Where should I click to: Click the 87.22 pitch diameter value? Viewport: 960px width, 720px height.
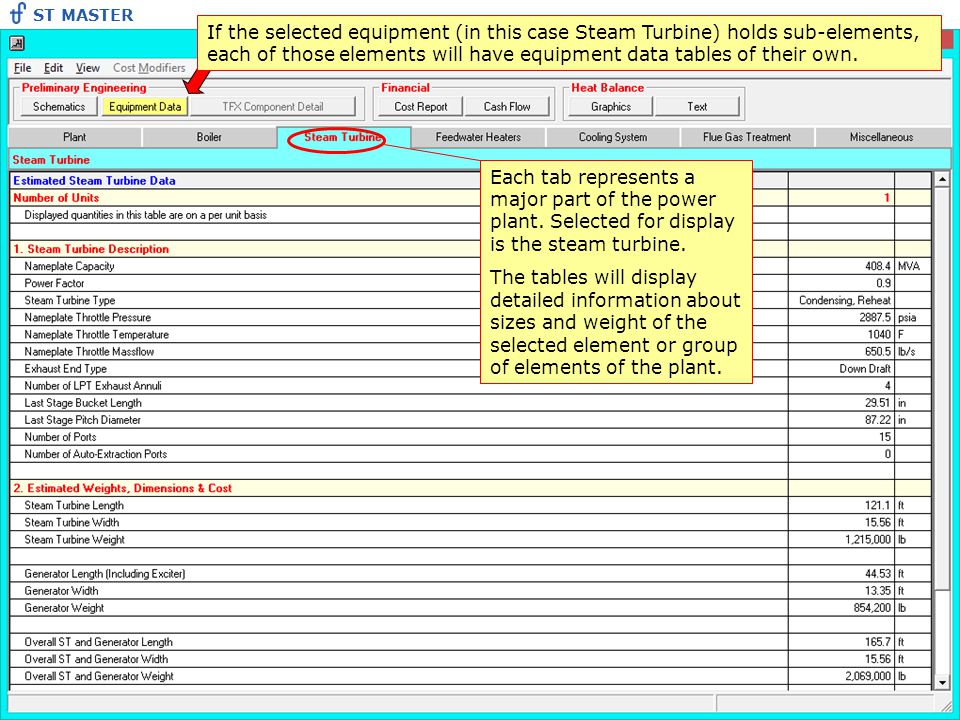(877, 421)
